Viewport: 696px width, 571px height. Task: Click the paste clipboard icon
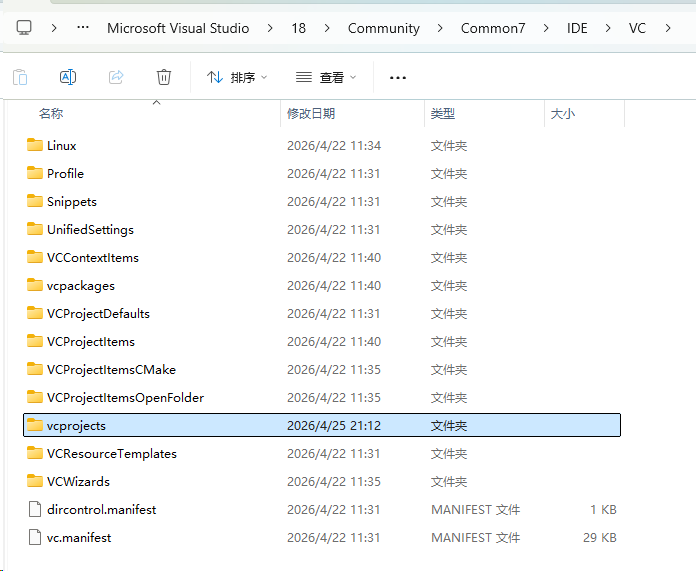pyautogui.click(x=20, y=77)
